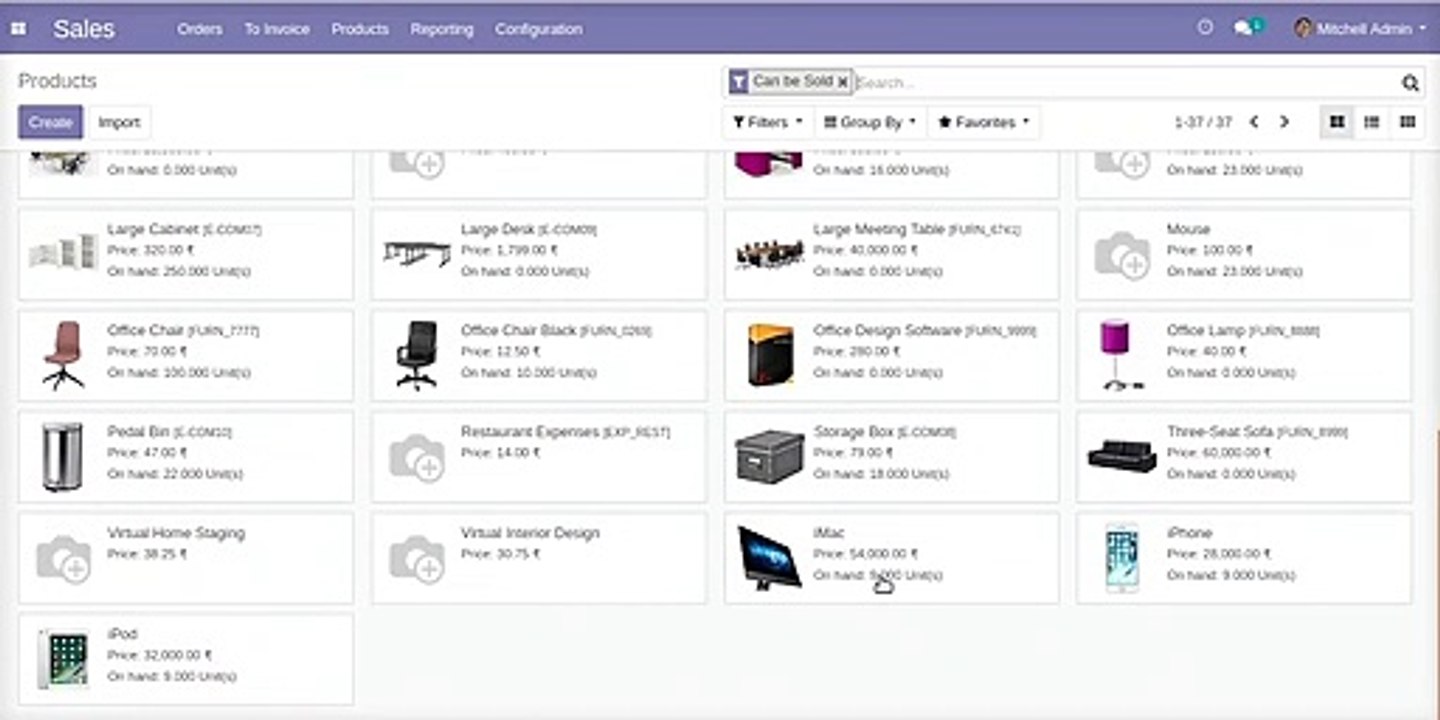1440x720 pixels.
Task: Click the Virtual Interior Design placeholder image
Action: (416, 558)
